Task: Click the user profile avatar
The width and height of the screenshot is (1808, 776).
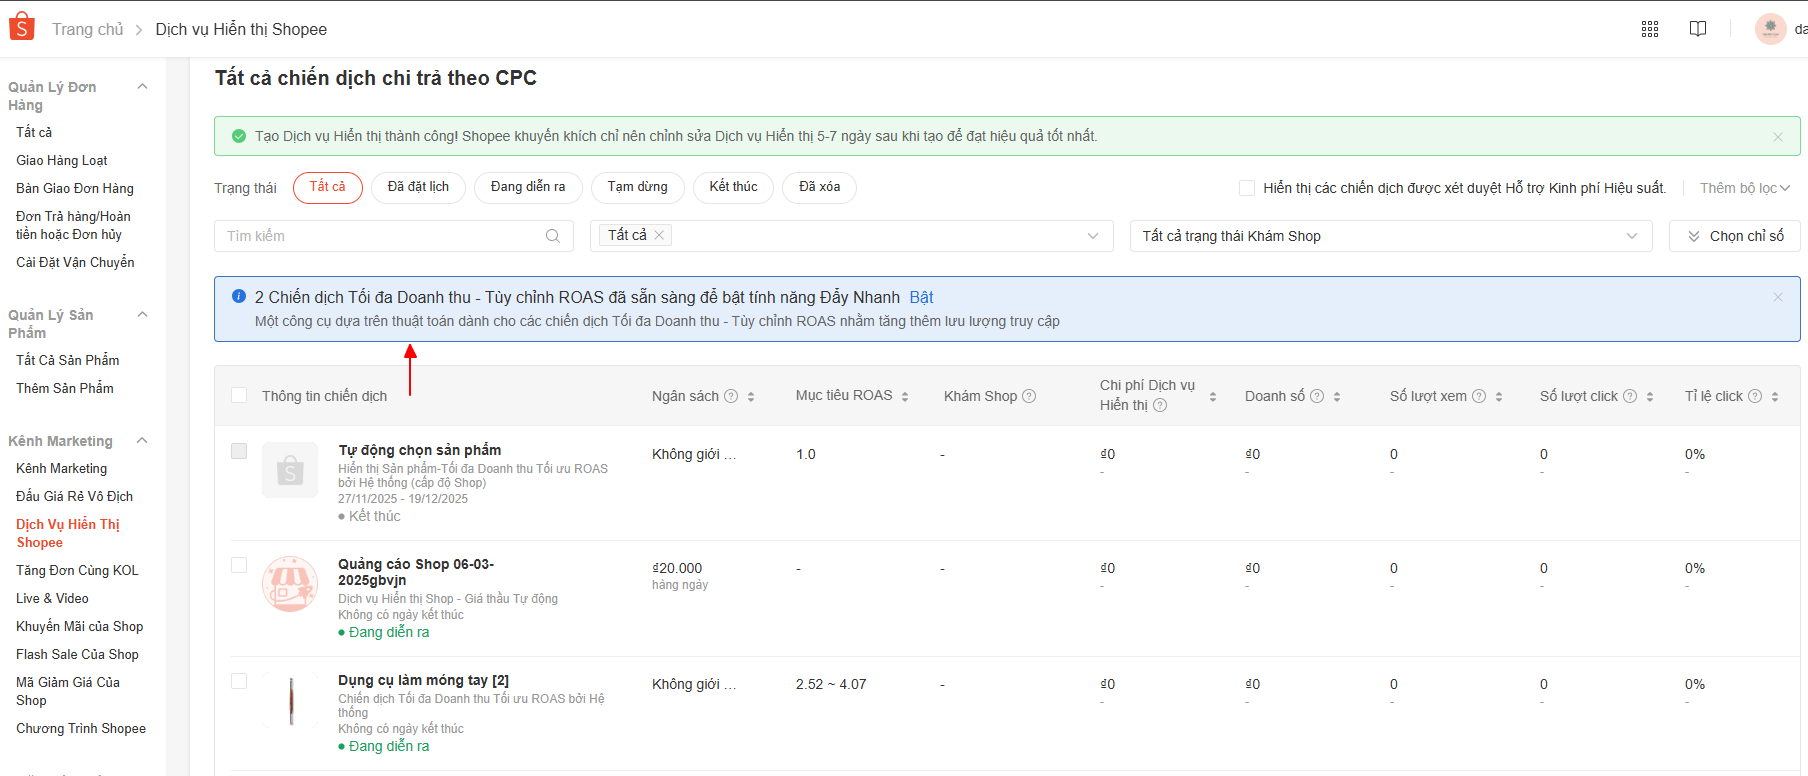Action: [x=1770, y=29]
